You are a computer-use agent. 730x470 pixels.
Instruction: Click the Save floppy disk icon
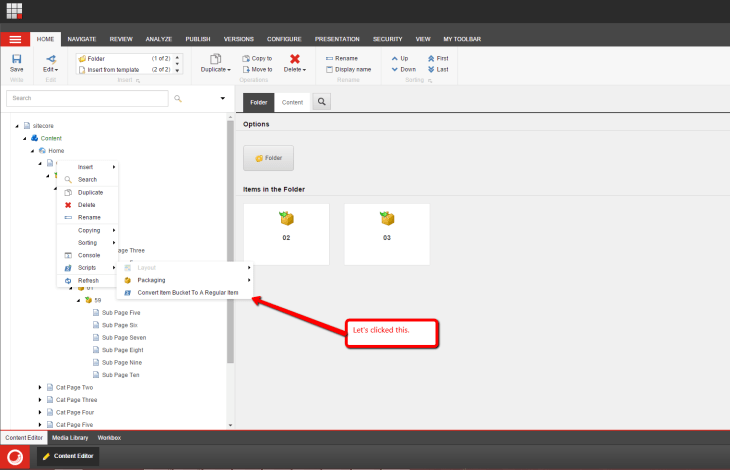(x=16, y=59)
